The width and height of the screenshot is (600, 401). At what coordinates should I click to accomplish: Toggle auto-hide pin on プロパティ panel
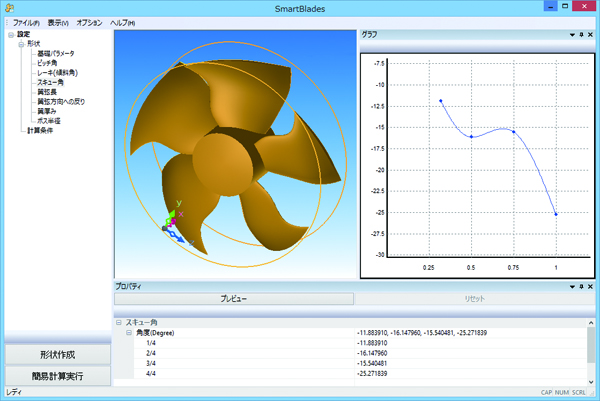[581, 287]
